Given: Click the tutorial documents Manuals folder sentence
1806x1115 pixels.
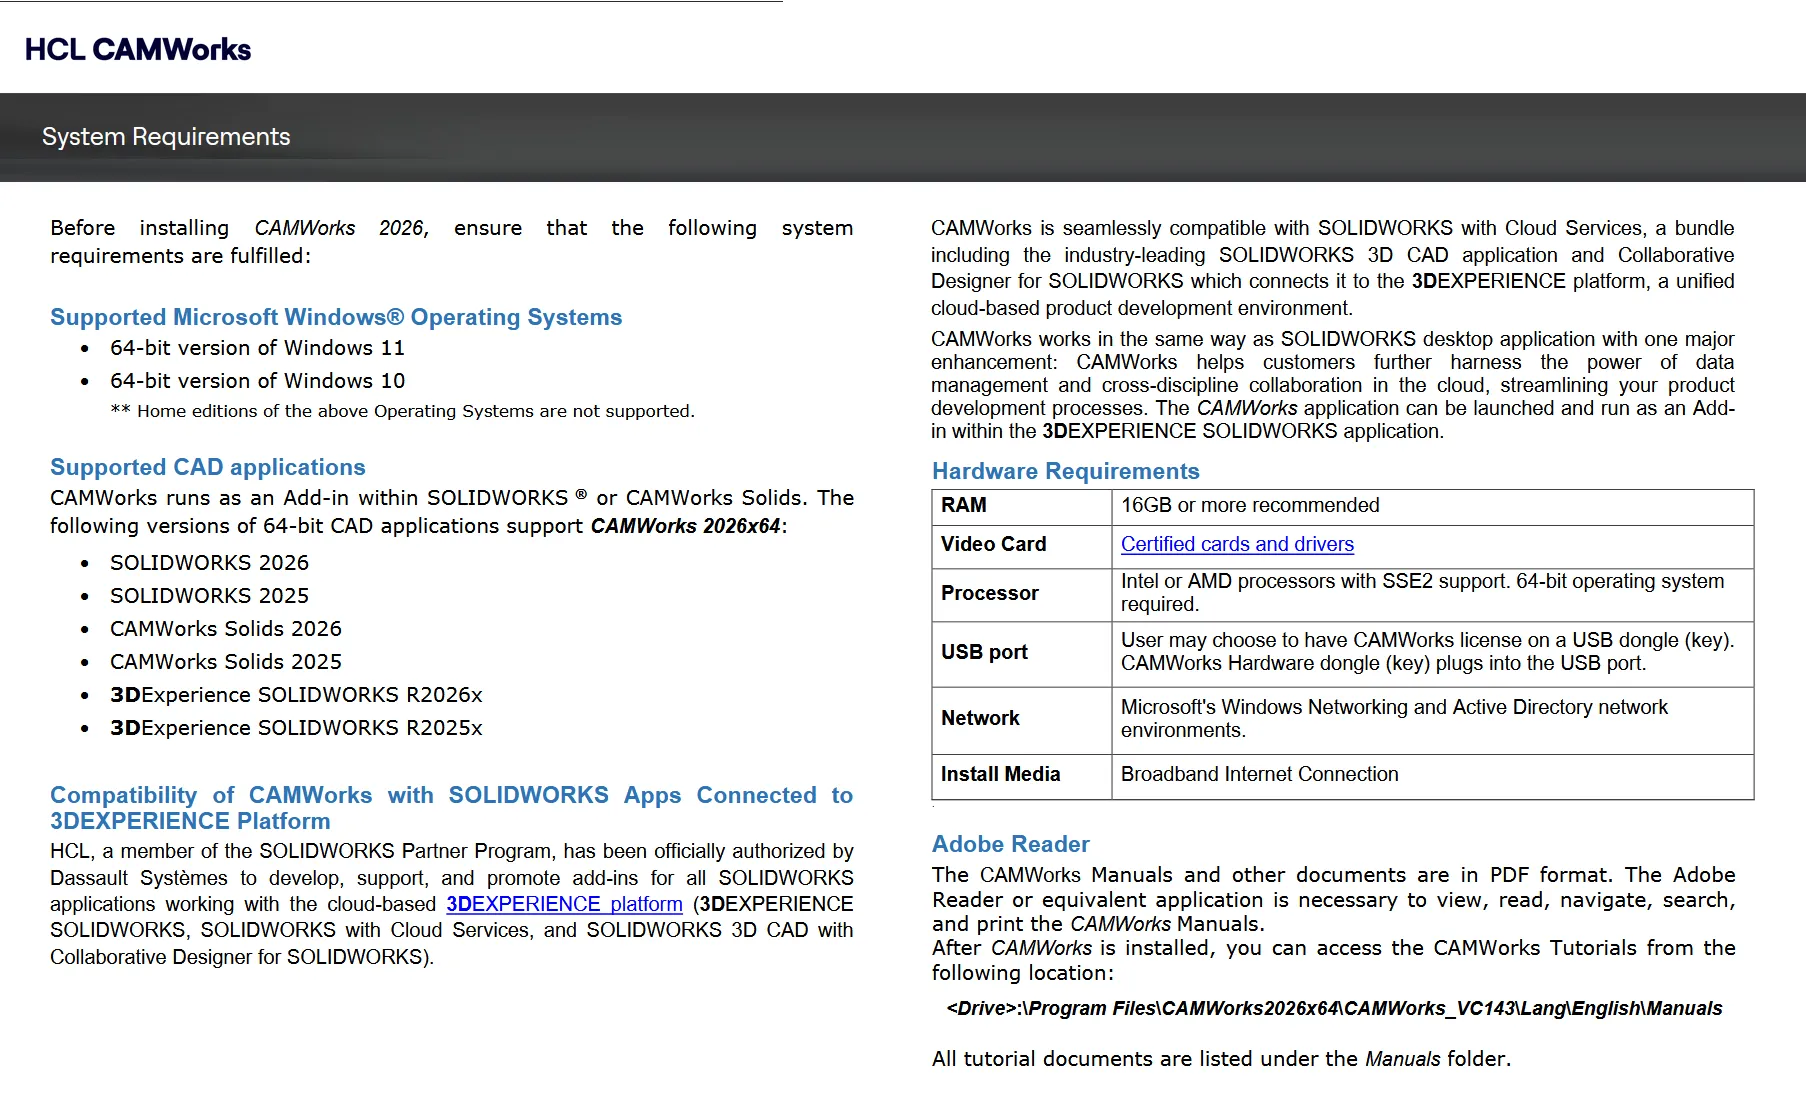Looking at the screenshot, I should (x=1221, y=1059).
